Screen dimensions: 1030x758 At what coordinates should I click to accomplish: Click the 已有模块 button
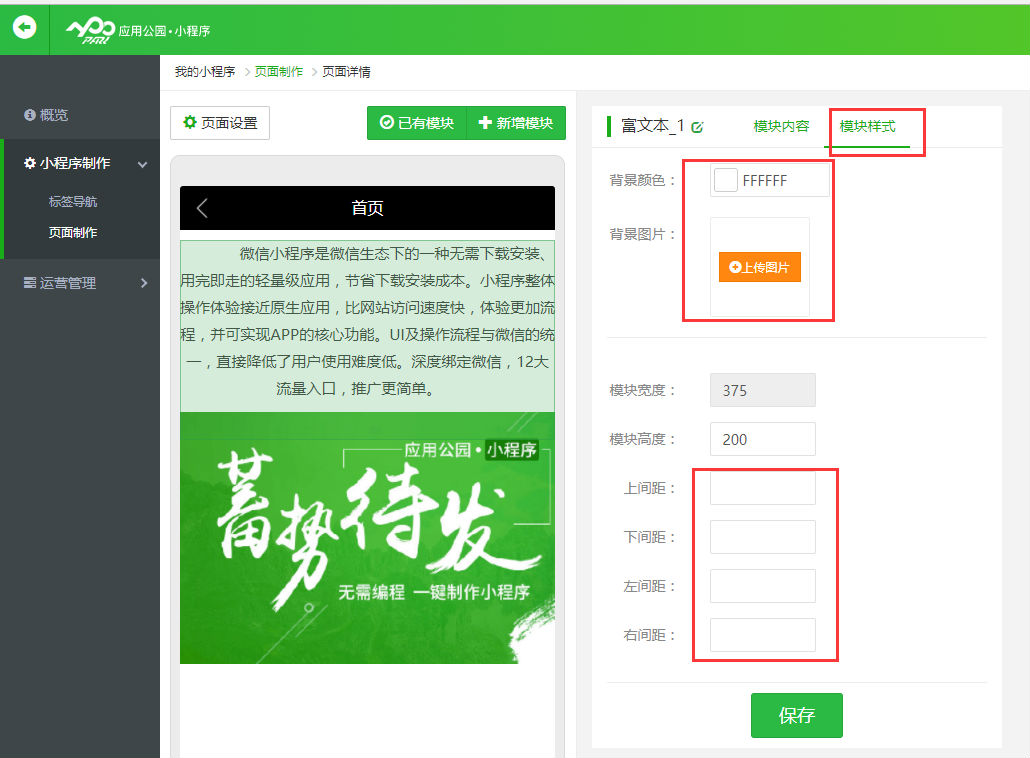(x=417, y=123)
